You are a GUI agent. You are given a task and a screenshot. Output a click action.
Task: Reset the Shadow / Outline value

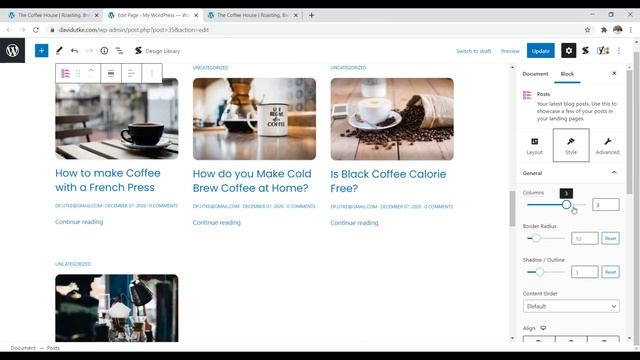610,272
